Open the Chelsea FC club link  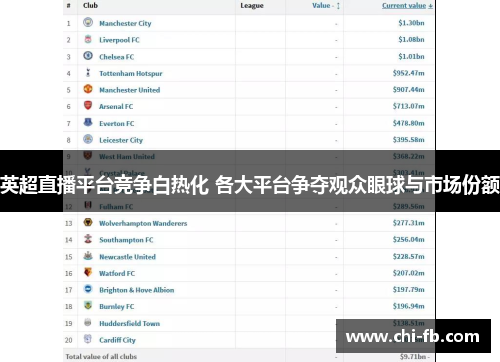[x=117, y=57]
